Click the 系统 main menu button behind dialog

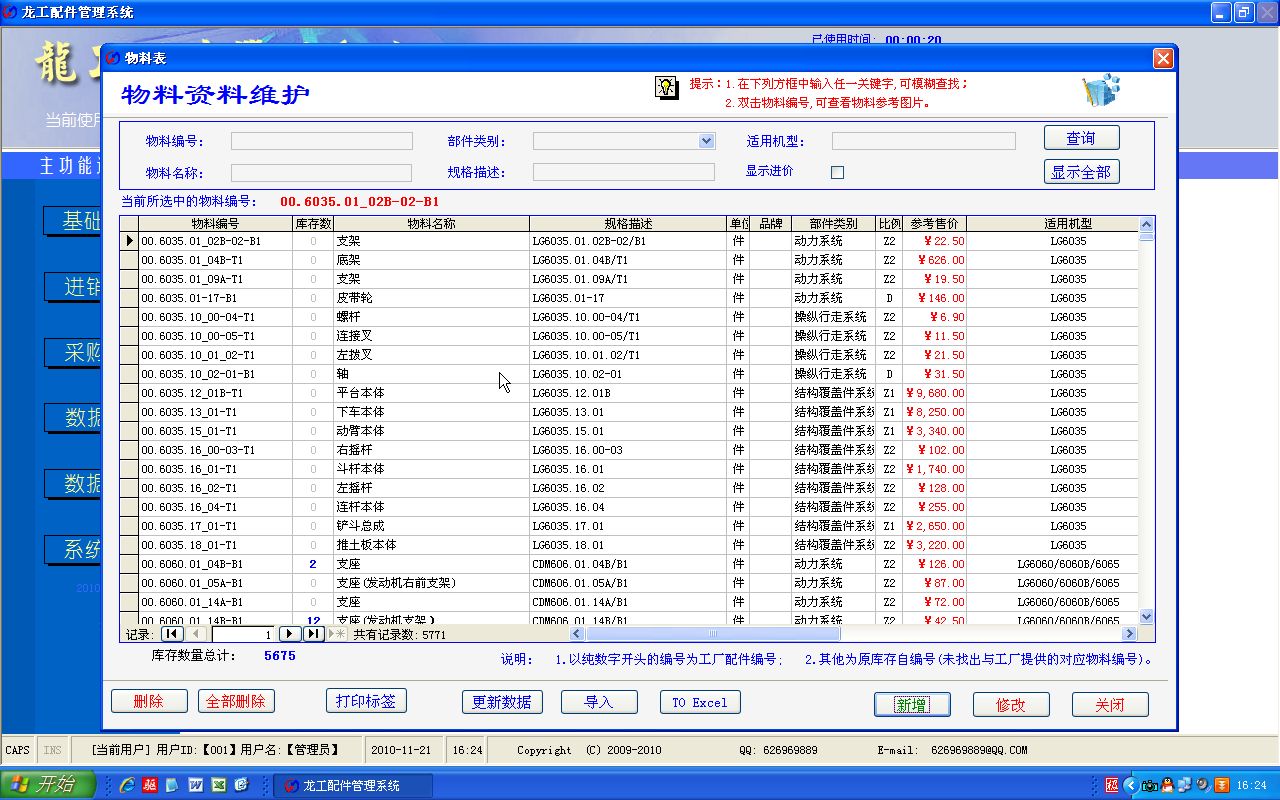73,549
